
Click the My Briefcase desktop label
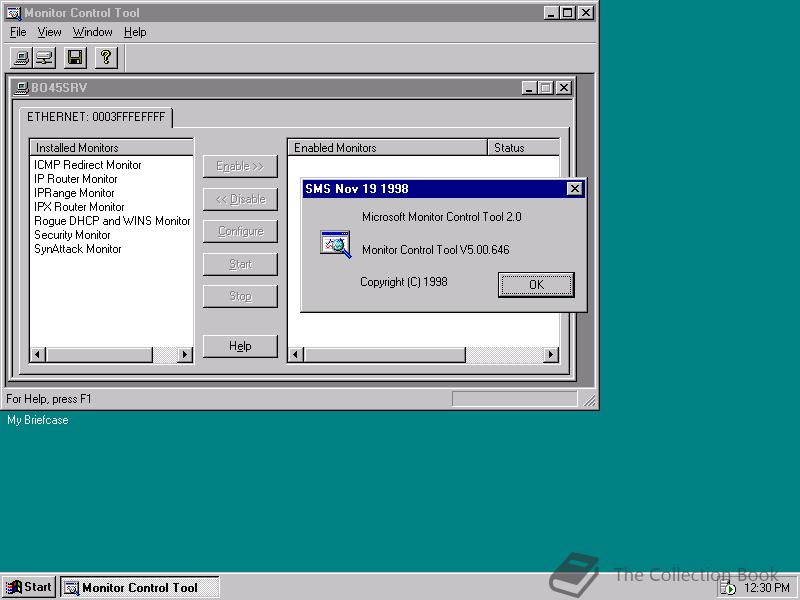38,420
